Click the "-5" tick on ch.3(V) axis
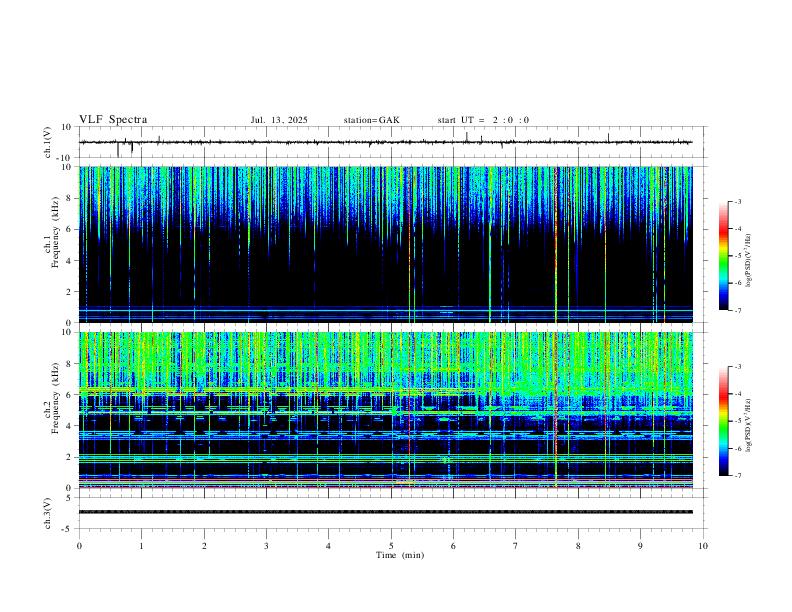Image resolution: width=792 pixels, height=612 pixels. point(68,529)
